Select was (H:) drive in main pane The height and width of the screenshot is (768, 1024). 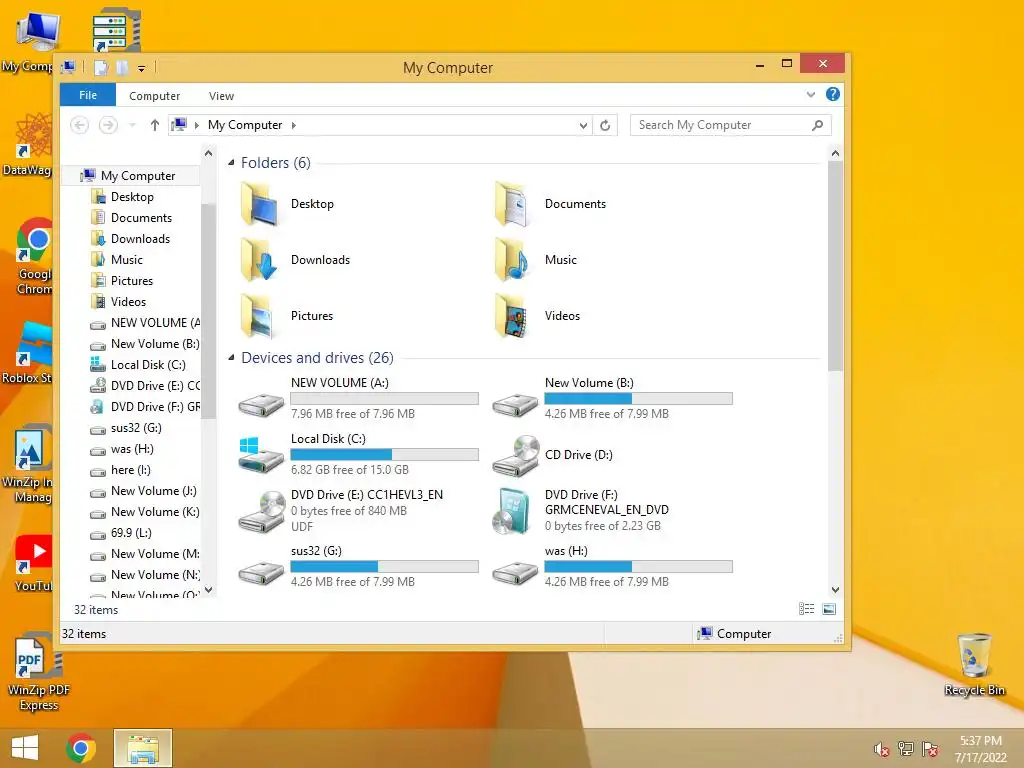613,566
